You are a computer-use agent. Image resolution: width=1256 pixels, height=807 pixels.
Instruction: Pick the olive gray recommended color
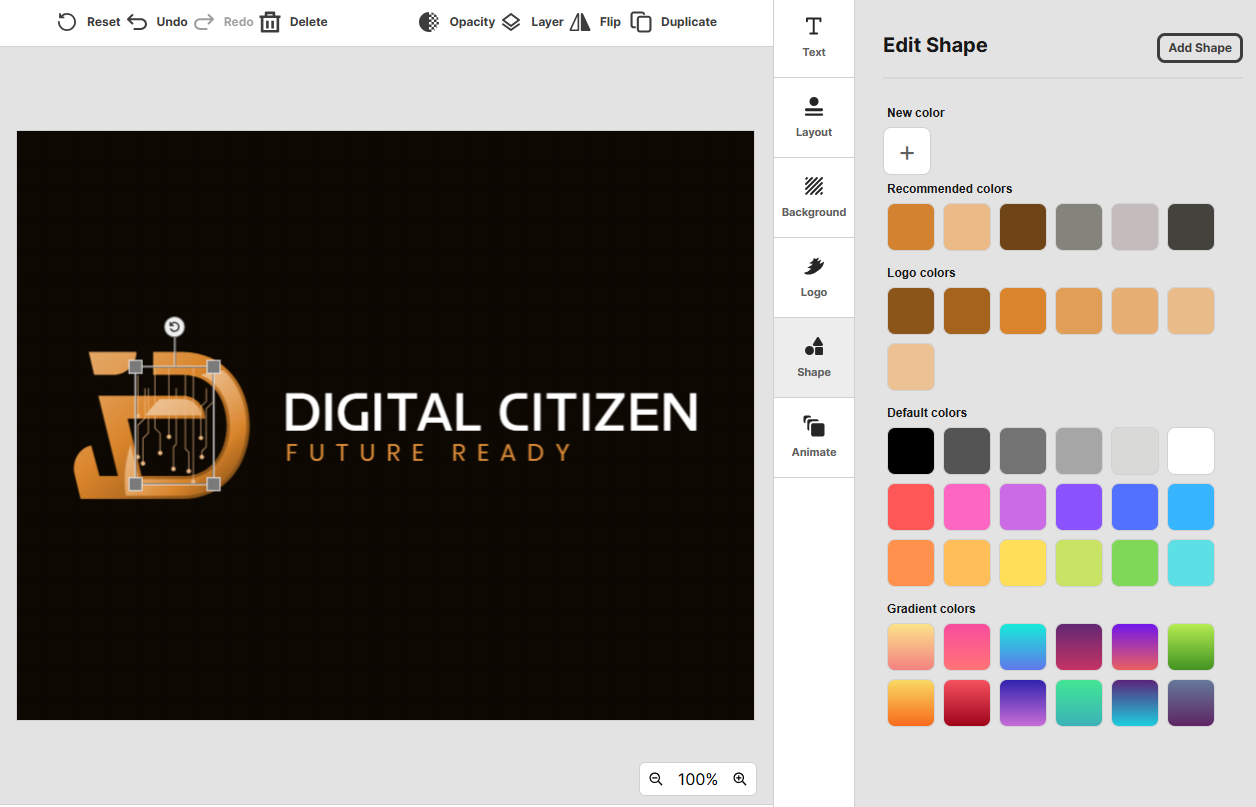click(1079, 227)
